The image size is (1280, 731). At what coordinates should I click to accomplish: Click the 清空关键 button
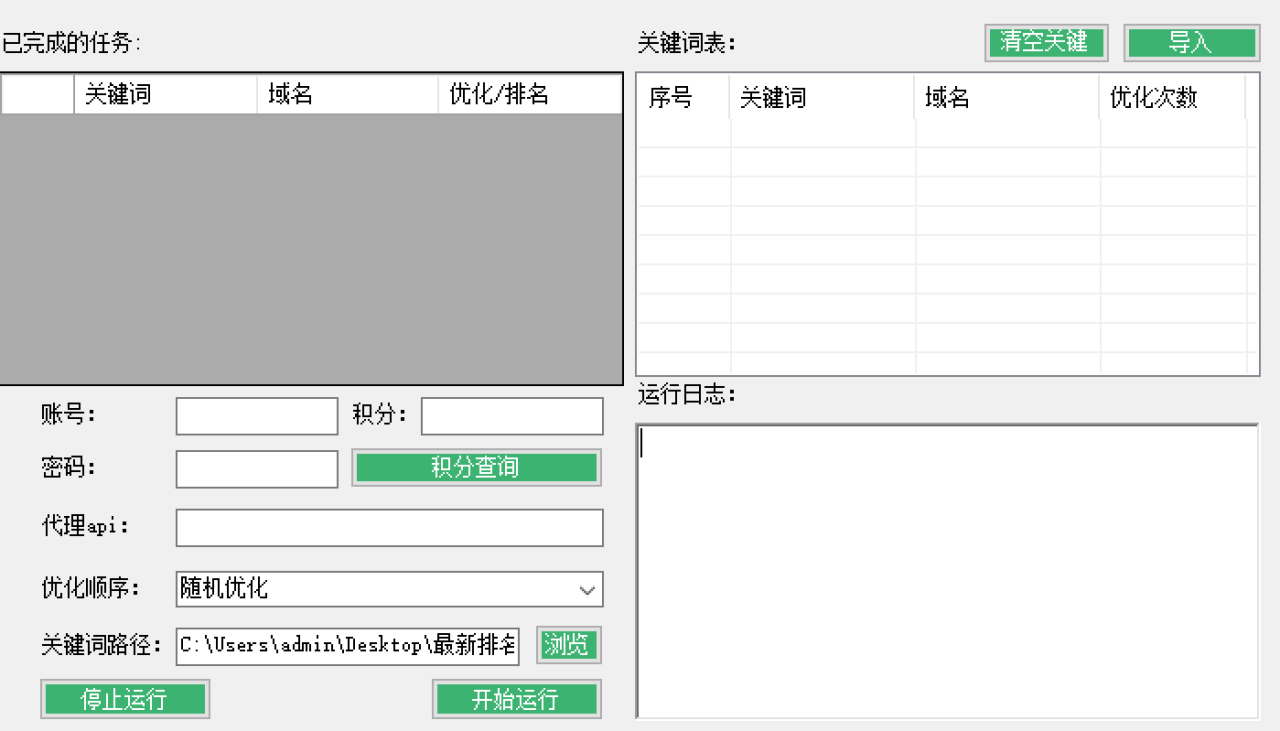pyautogui.click(x=1045, y=43)
